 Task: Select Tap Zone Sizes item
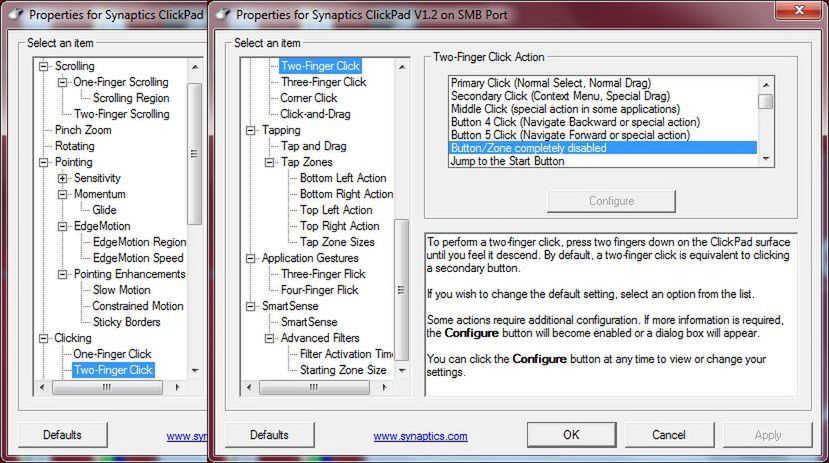point(337,242)
